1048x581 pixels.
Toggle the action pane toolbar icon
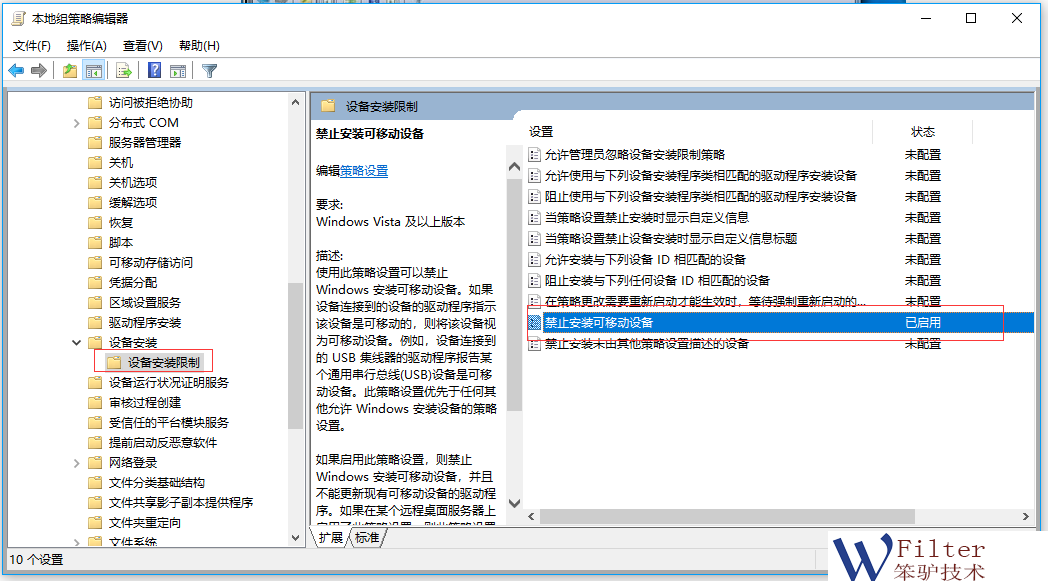(178, 70)
